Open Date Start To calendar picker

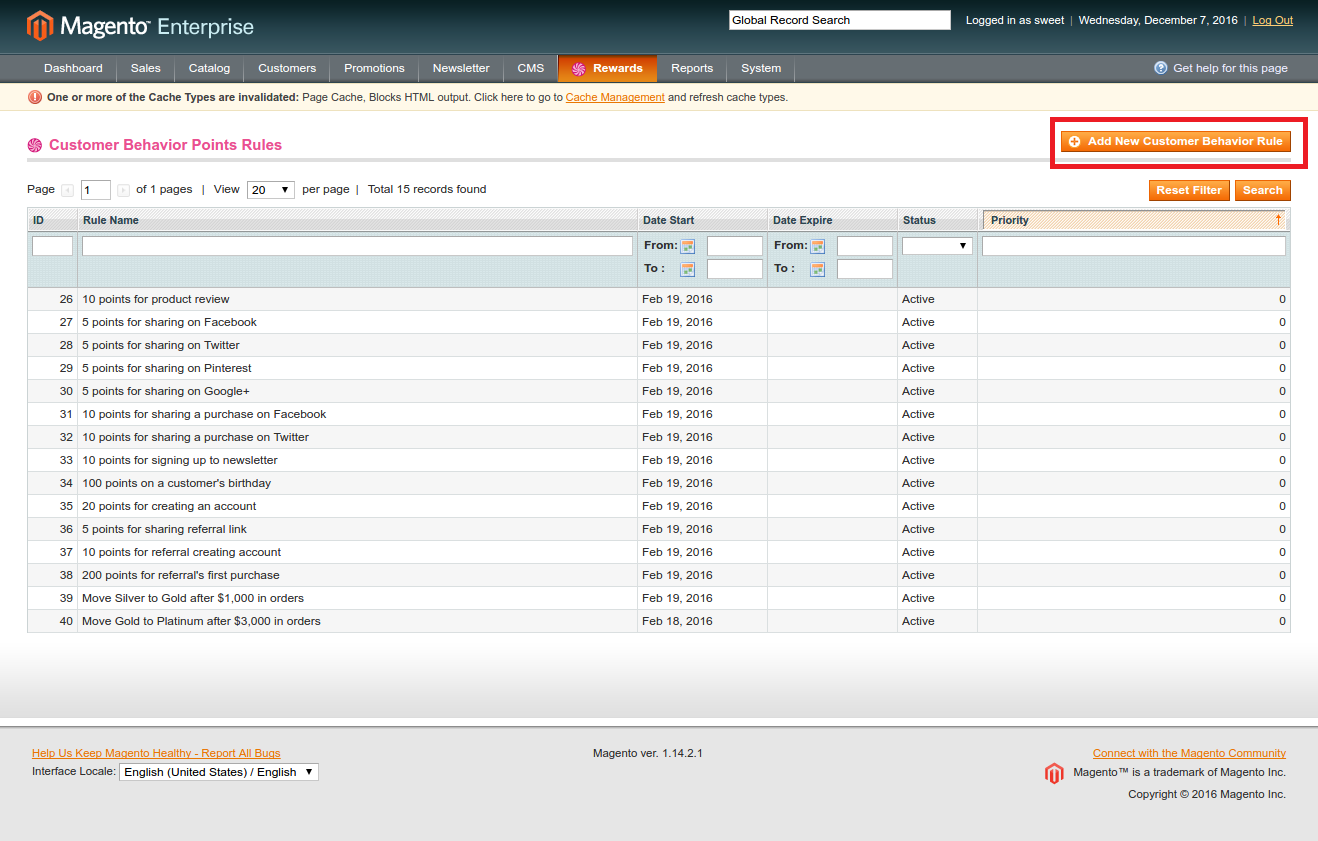pos(688,269)
